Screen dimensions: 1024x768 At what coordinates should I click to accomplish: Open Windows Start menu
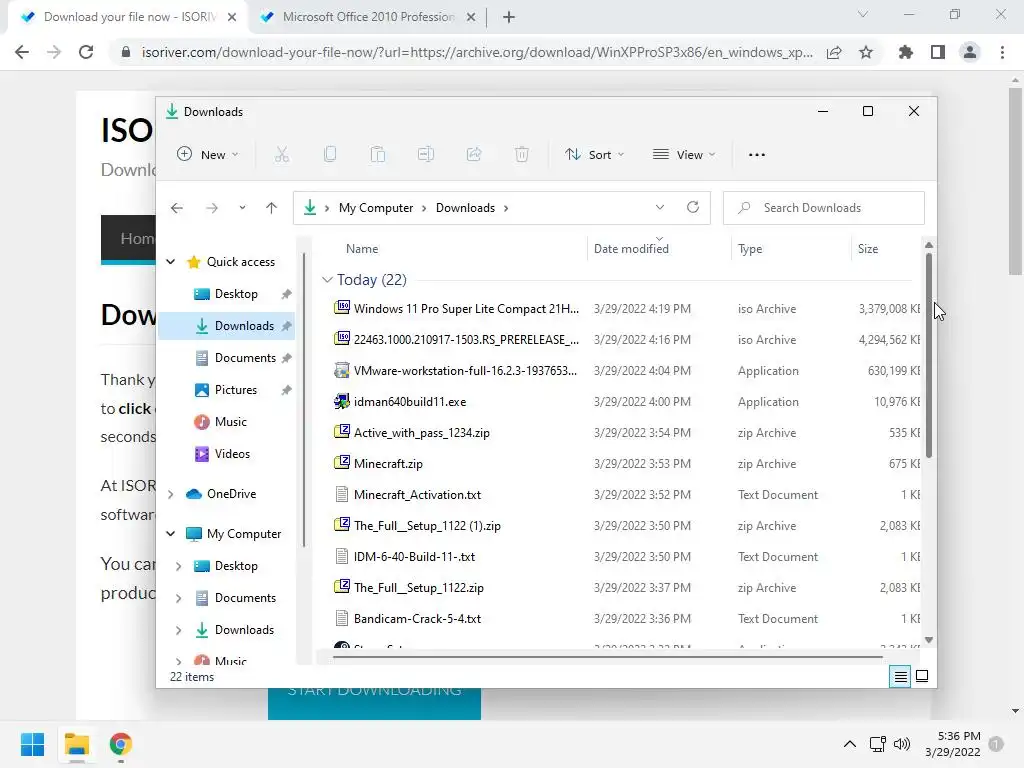(x=33, y=744)
